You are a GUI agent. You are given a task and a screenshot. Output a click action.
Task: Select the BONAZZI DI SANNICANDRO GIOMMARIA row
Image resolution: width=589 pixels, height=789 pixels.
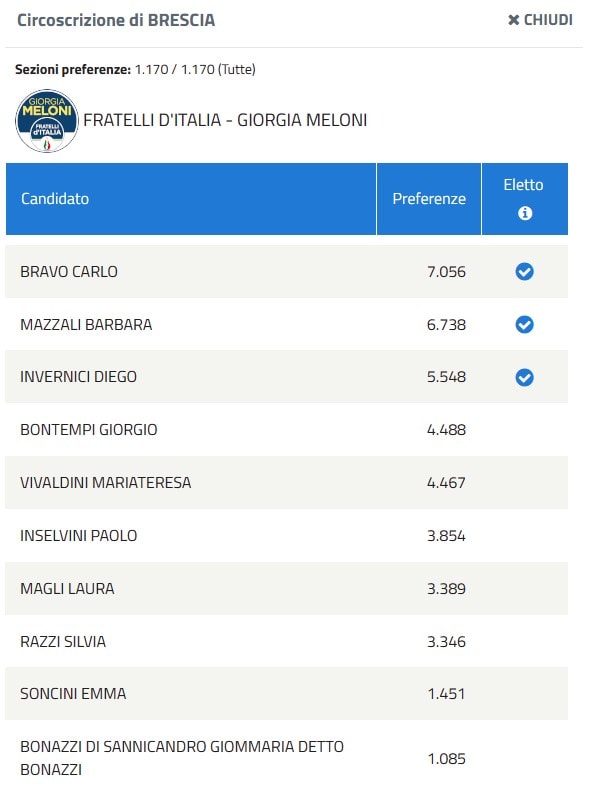pos(286,755)
